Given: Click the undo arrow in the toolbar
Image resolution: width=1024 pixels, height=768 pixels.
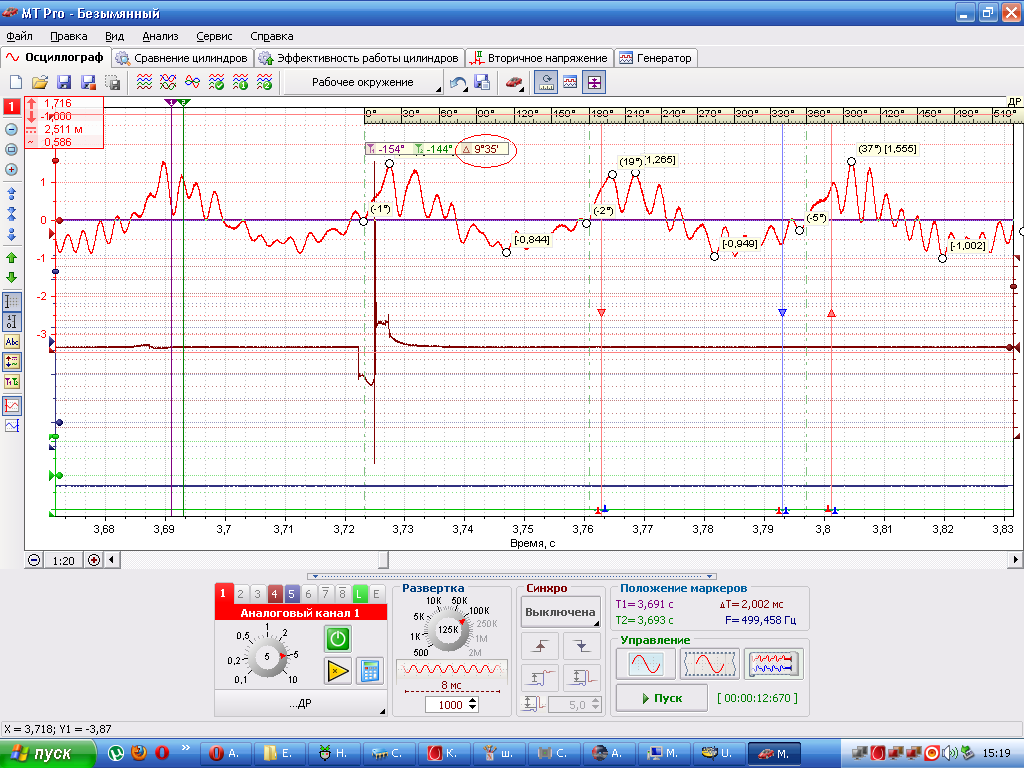Looking at the screenshot, I should coord(458,82).
